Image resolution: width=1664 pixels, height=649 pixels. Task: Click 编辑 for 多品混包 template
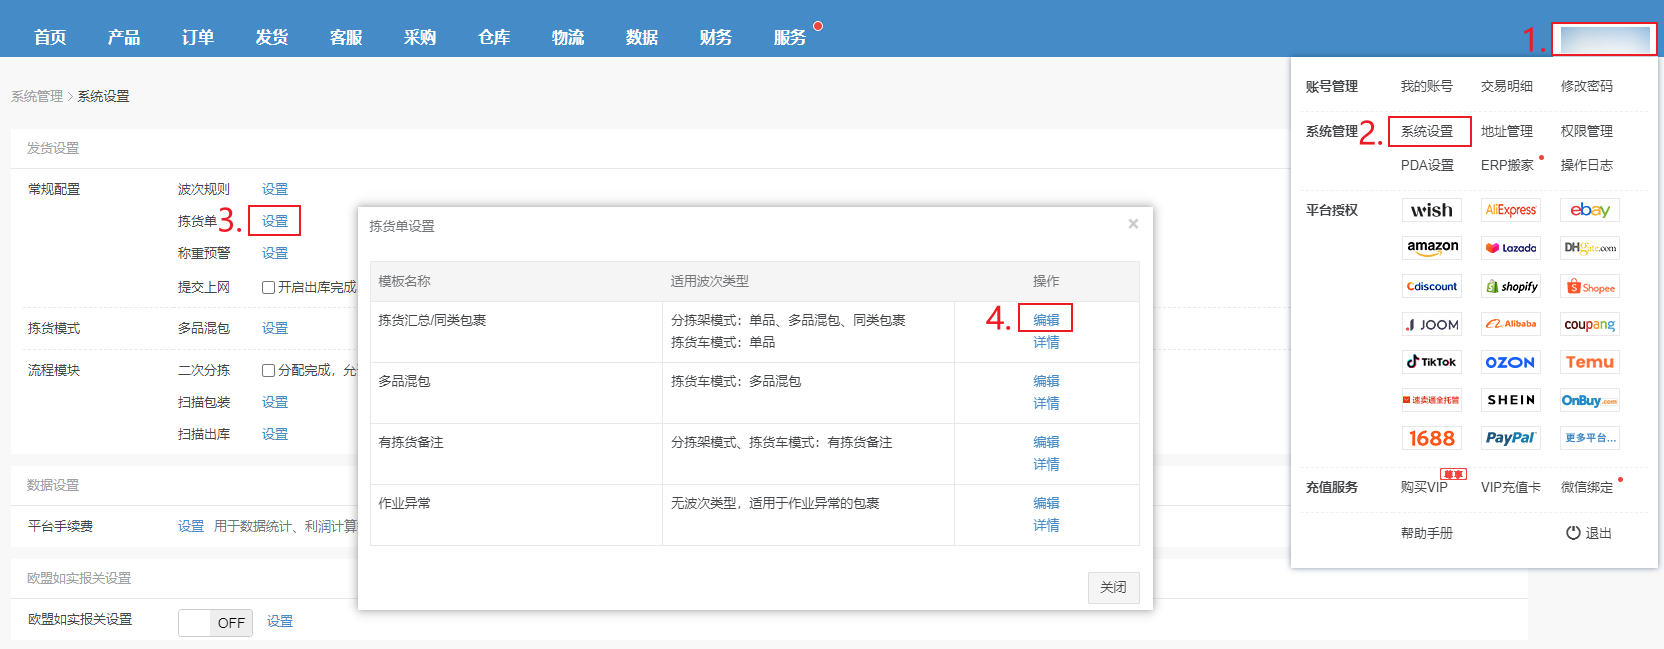pos(1046,381)
